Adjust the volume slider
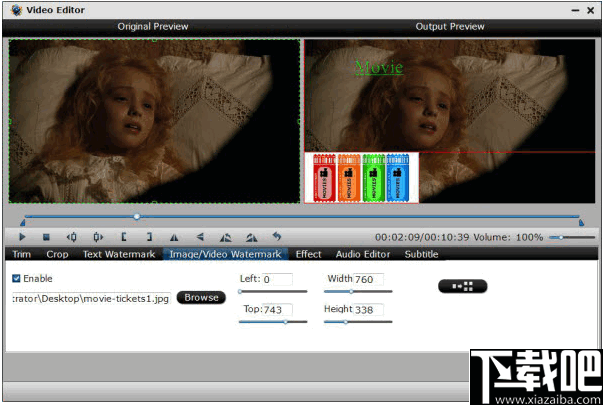The height and width of the screenshot is (405, 605). click(x=572, y=237)
